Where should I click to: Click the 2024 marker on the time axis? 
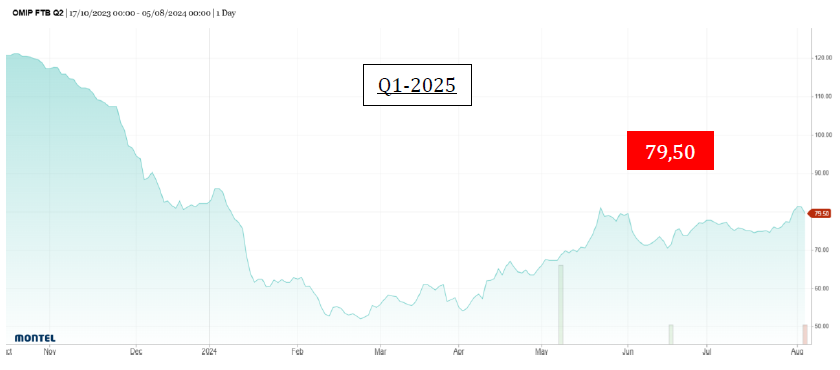[x=209, y=352]
